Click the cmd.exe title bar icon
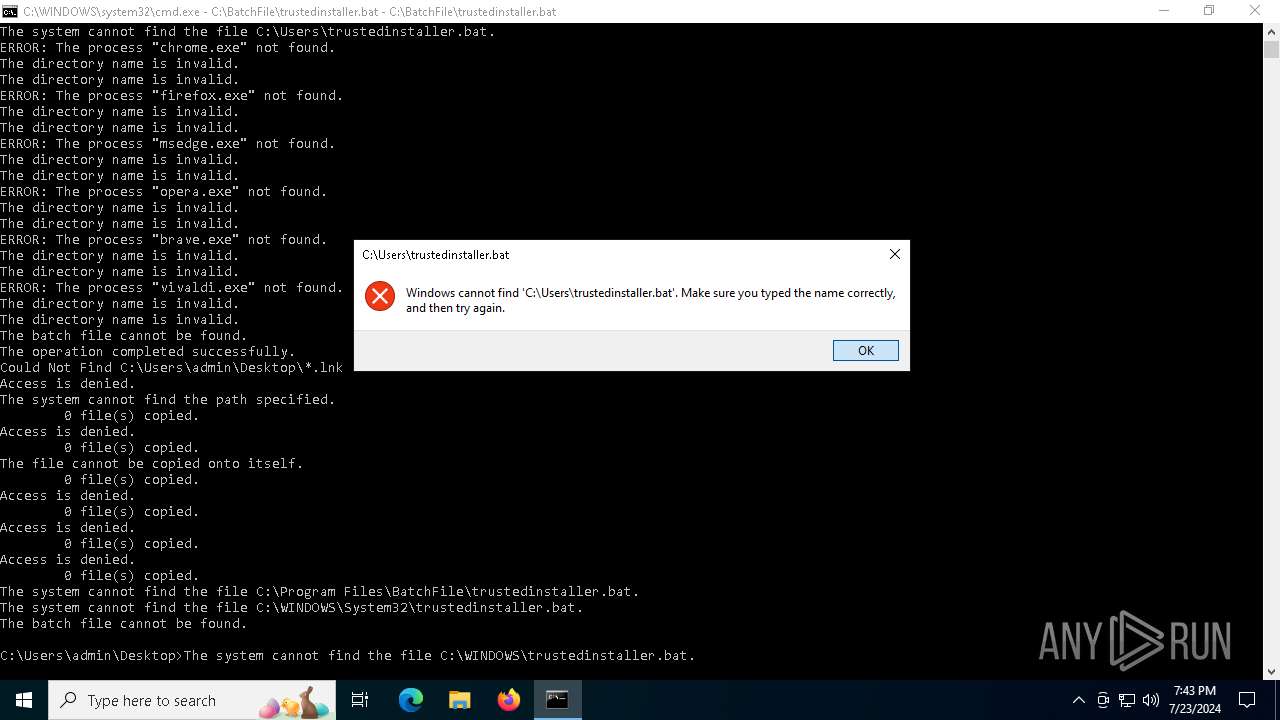 (10, 11)
